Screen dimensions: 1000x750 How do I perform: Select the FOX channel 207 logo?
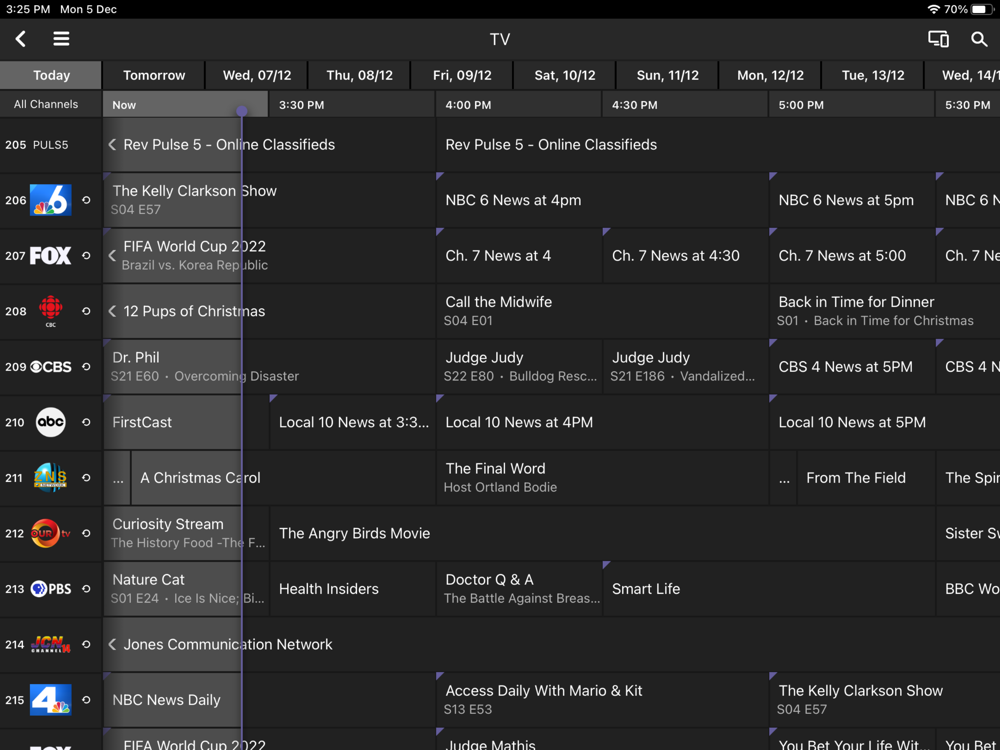50,256
